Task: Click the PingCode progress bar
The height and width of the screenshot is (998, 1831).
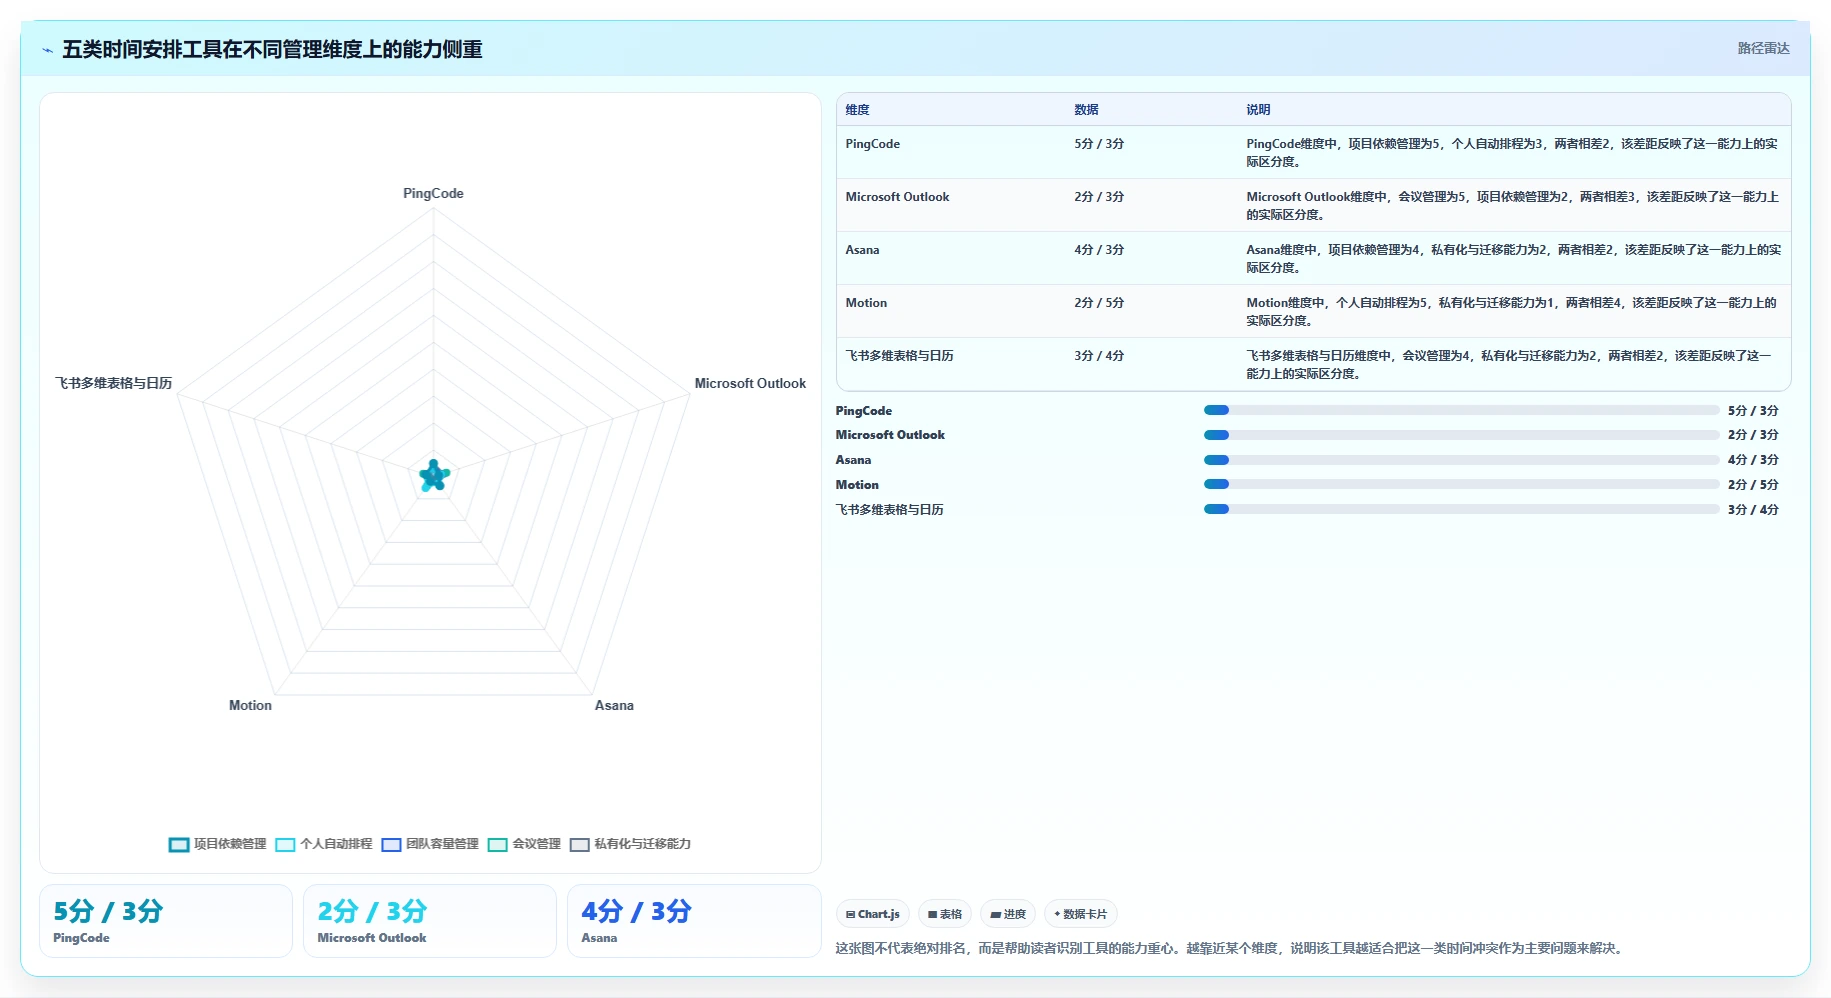Action: [1461, 410]
